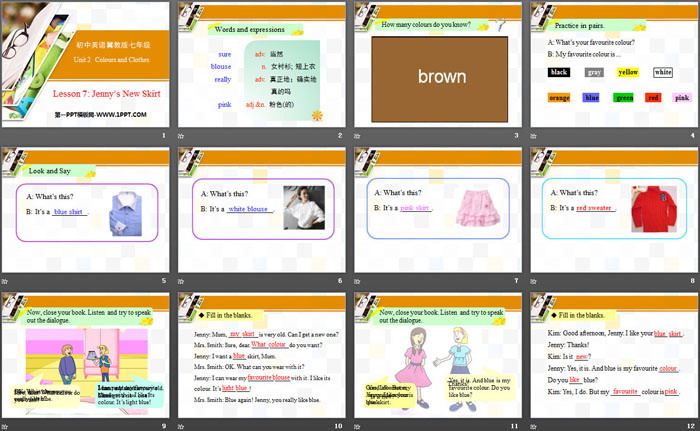700x431 pixels.
Task: Click the red colour label on slide 4
Action: click(x=653, y=97)
